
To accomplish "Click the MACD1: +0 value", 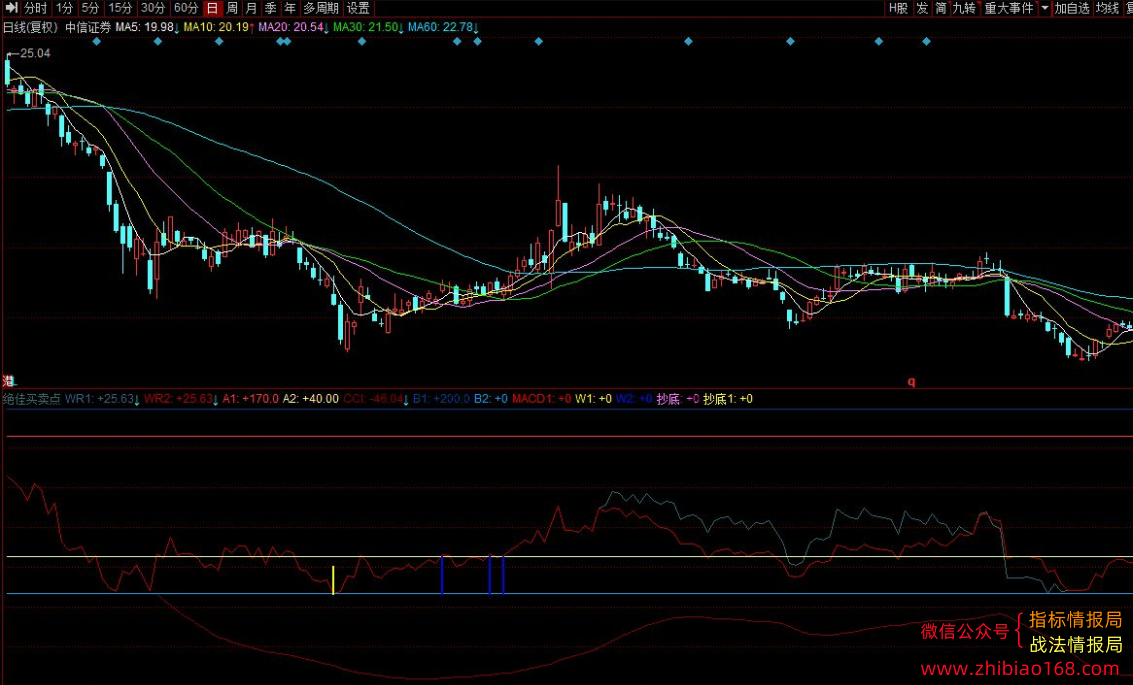I will (x=542, y=399).
